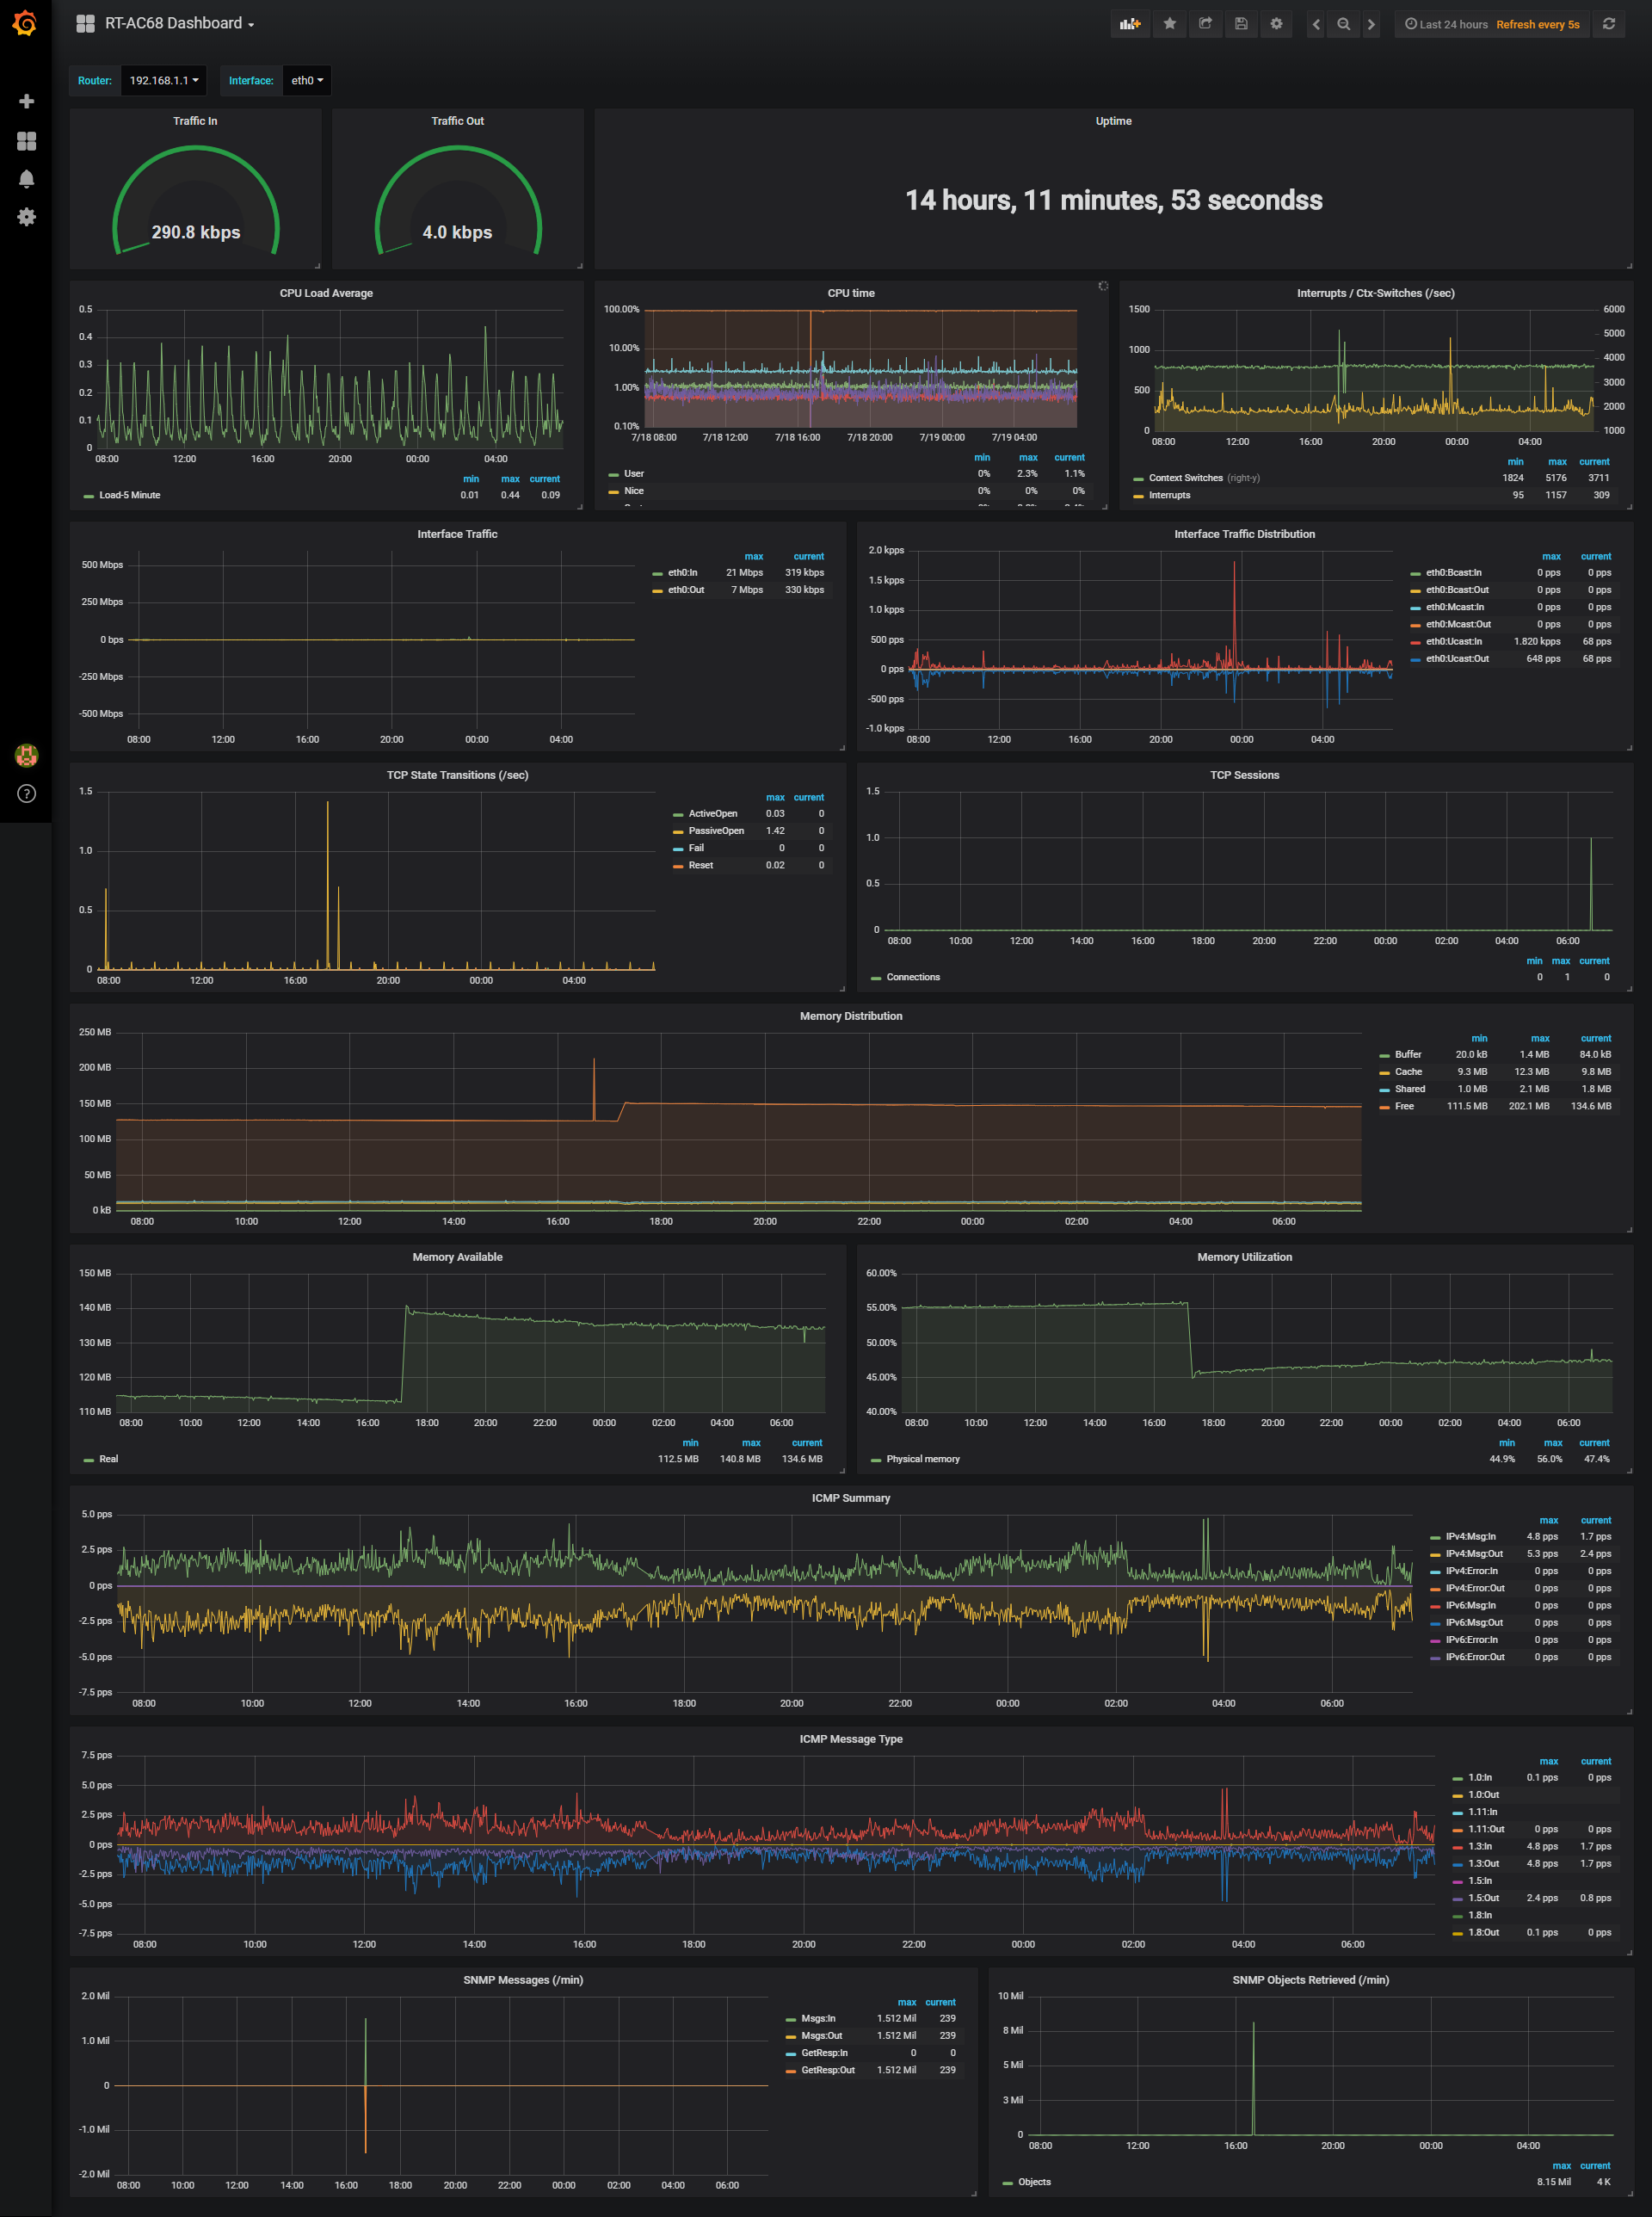Open the CPU Load Average panel title menu
The width and height of the screenshot is (1652, 2217).
click(326, 293)
